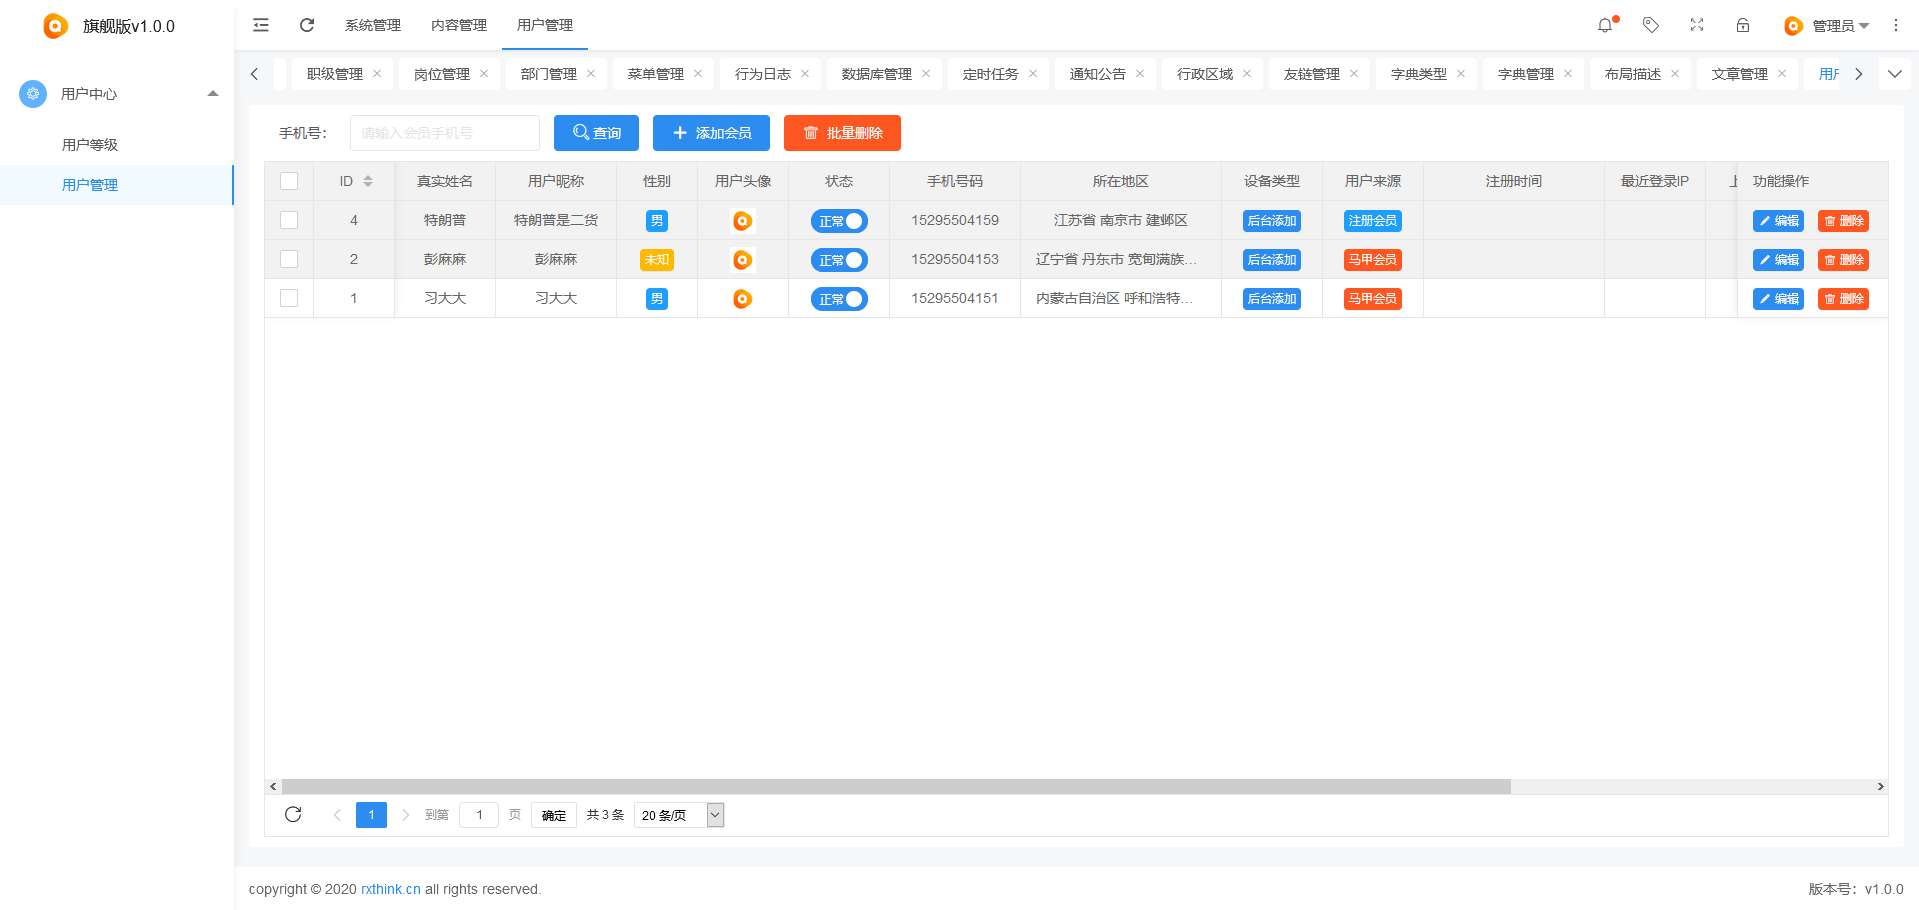Click 删除 for the 彭麻麻 row

[x=1843, y=260]
